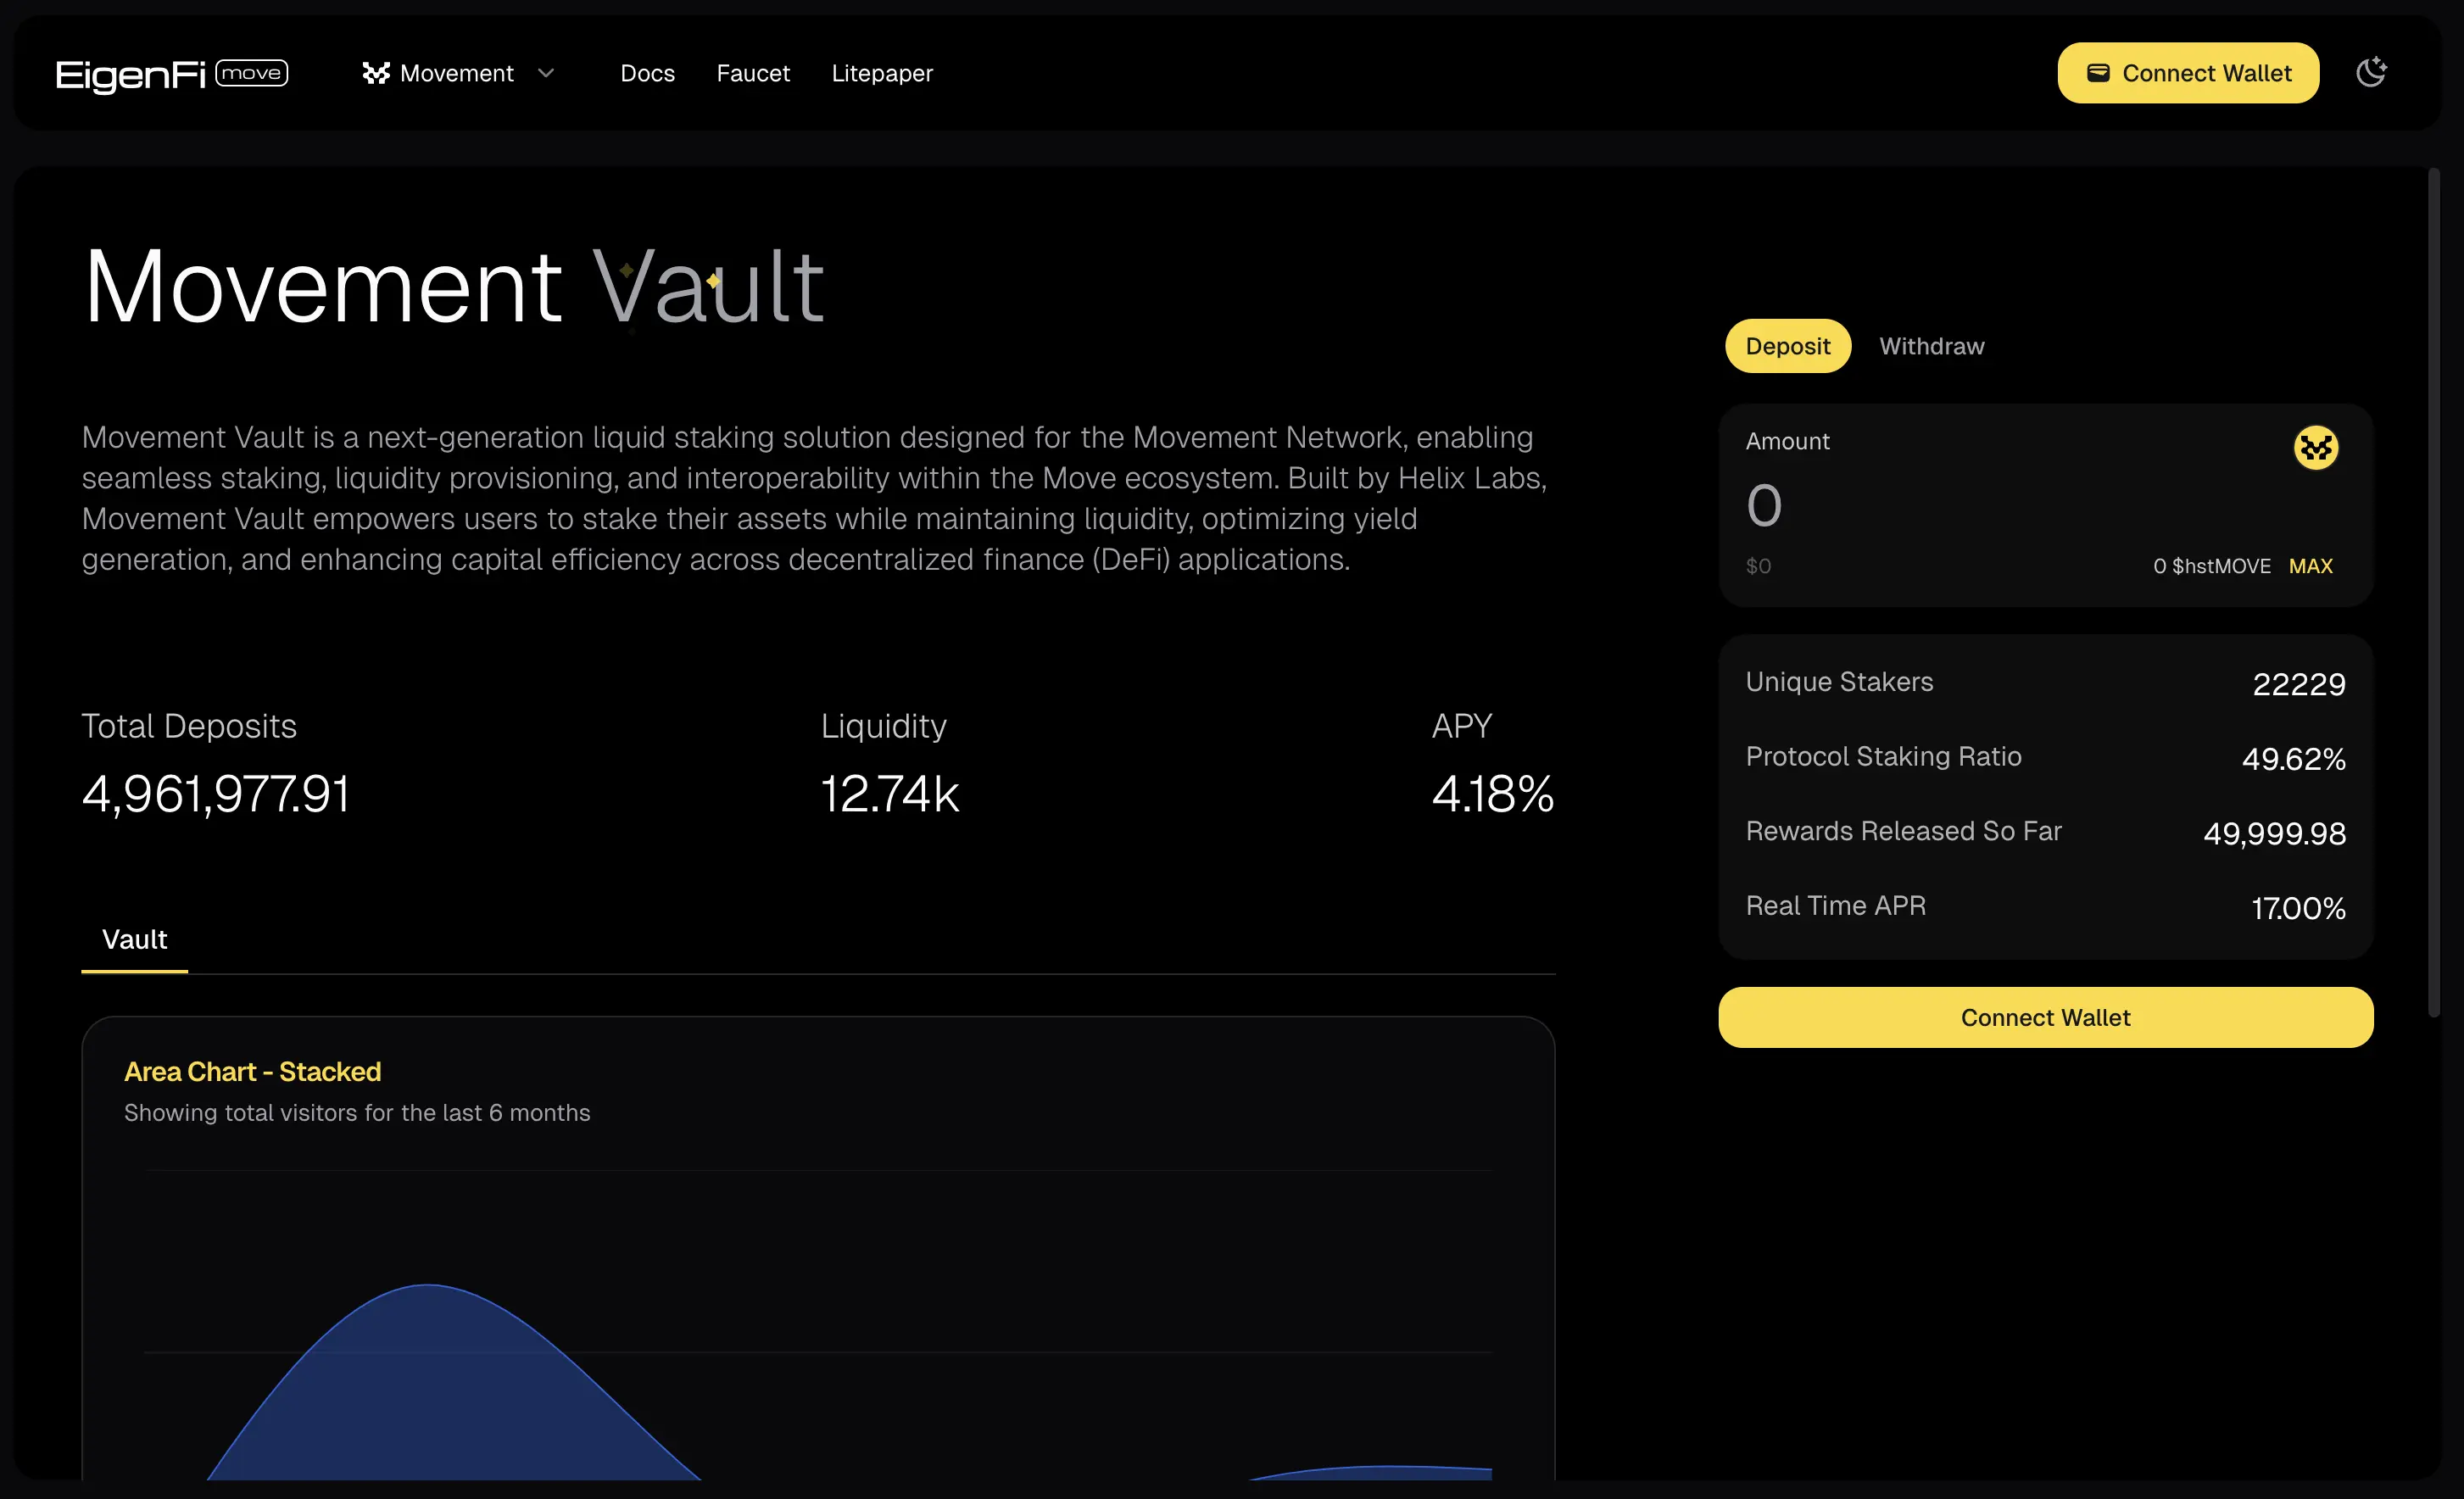Open the Litepaper link

coord(882,73)
